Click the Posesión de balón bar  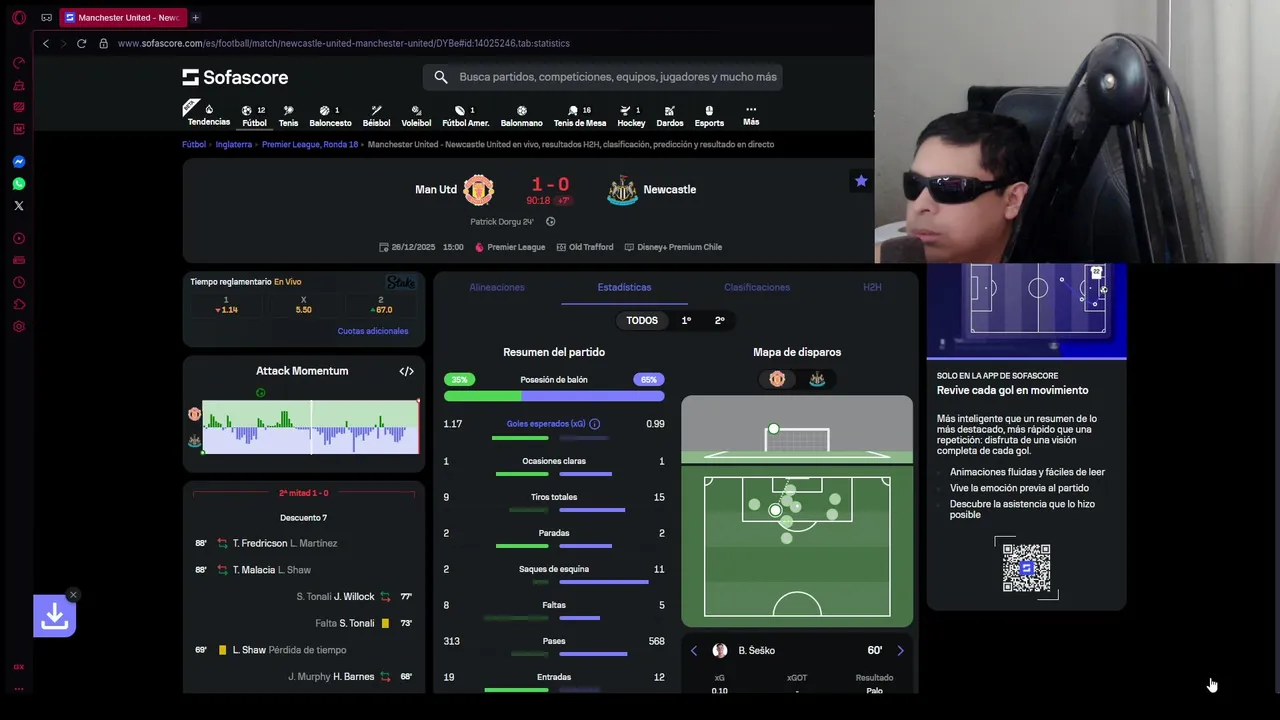(554, 396)
